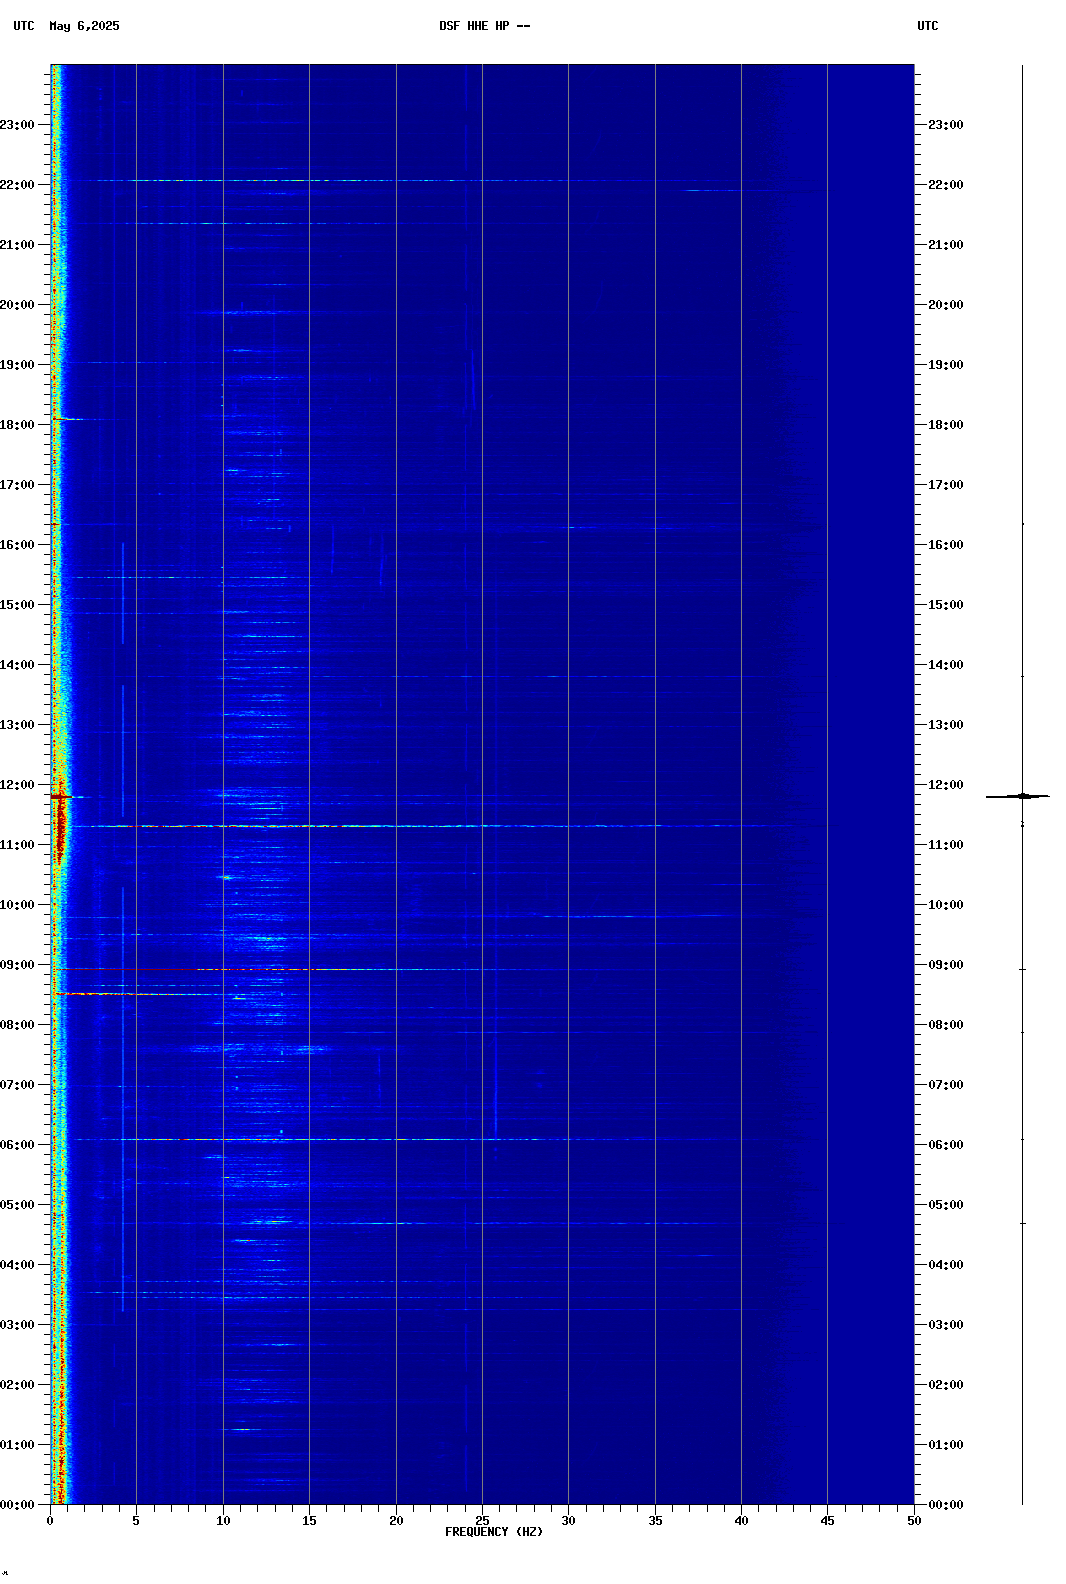The height and width of the screenshot is (1584, 1066).
Task: Click the "UTC" label beside the date
Action: [24, 26]
